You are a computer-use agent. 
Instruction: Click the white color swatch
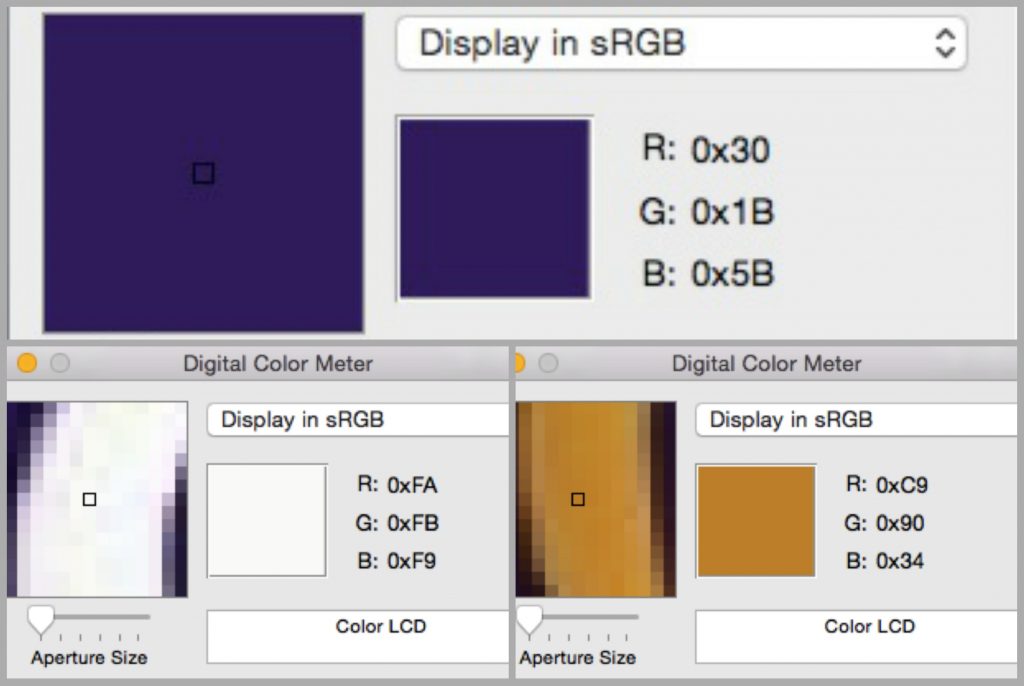coord(267,520)
